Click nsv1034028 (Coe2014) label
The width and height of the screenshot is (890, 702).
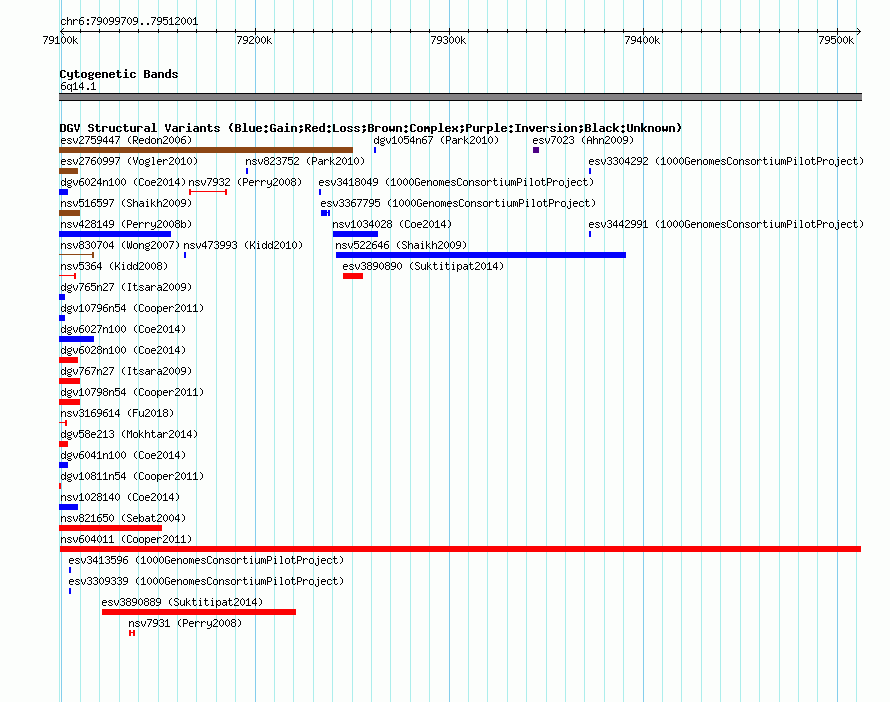(x=392, y=224)
